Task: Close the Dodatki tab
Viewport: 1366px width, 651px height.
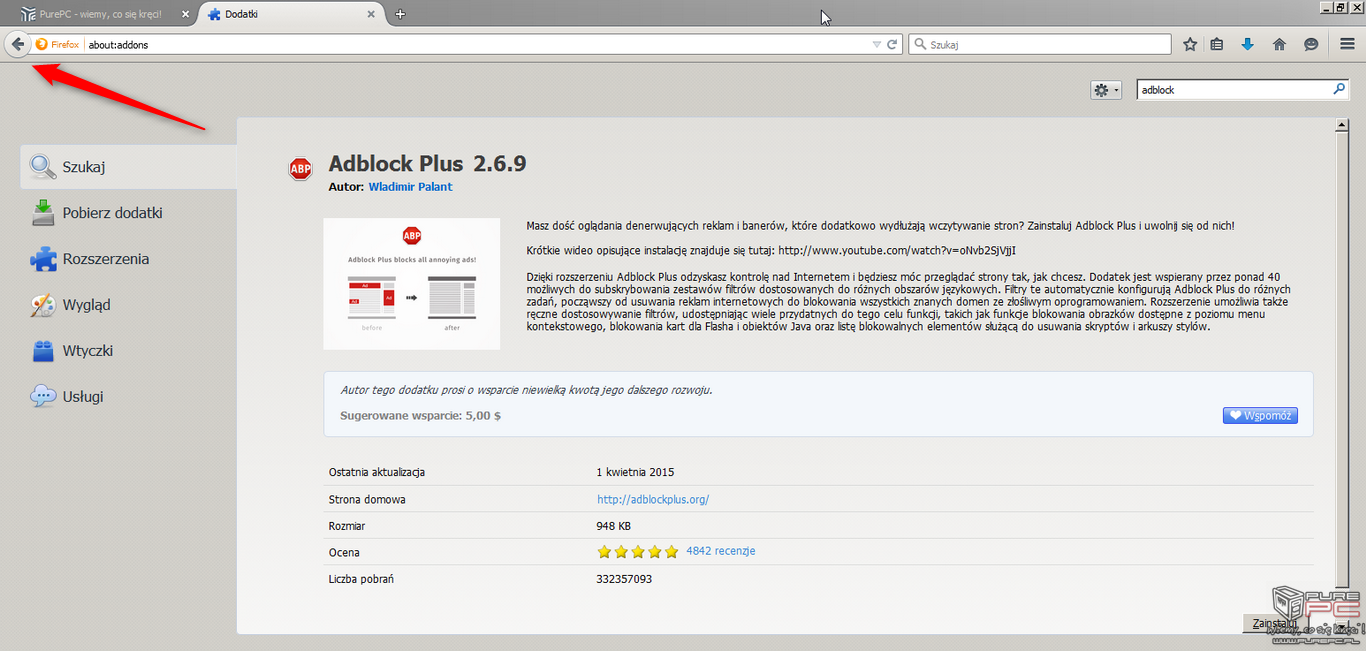Action: click(x=371, y=14)
